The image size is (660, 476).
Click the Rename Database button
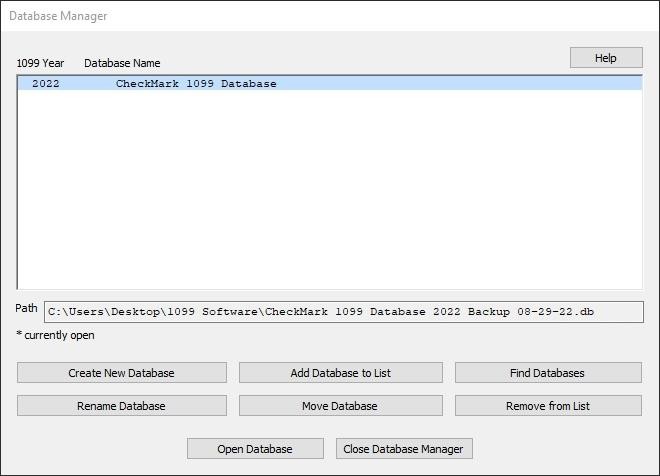[121, 406]
